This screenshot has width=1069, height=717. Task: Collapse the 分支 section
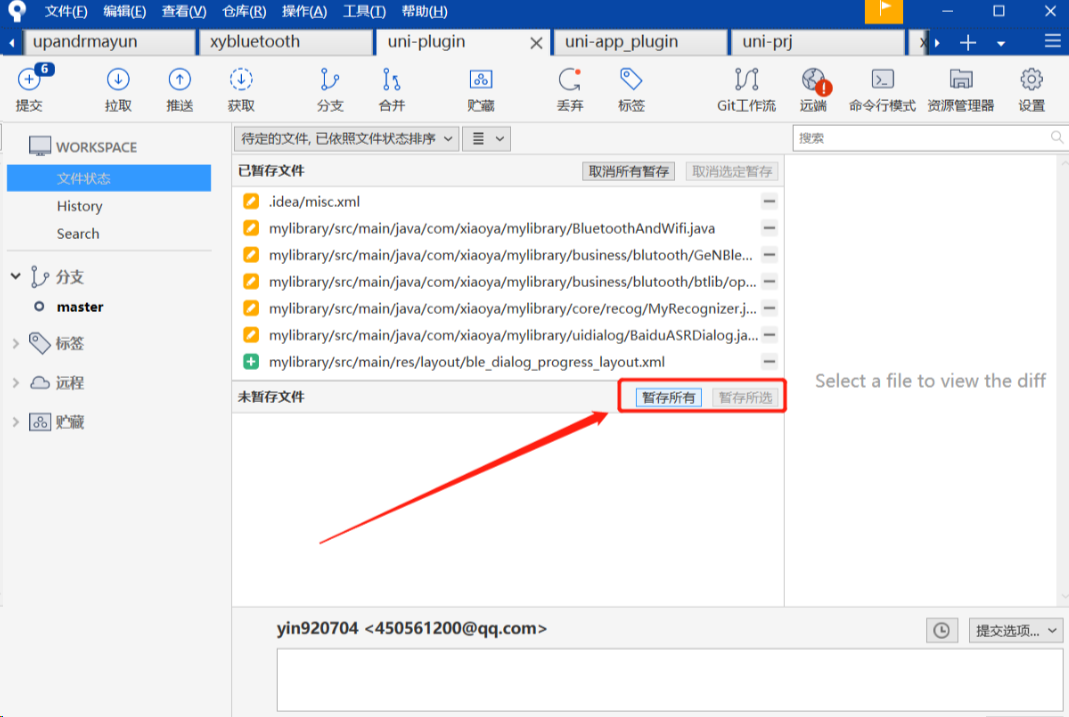16,276
